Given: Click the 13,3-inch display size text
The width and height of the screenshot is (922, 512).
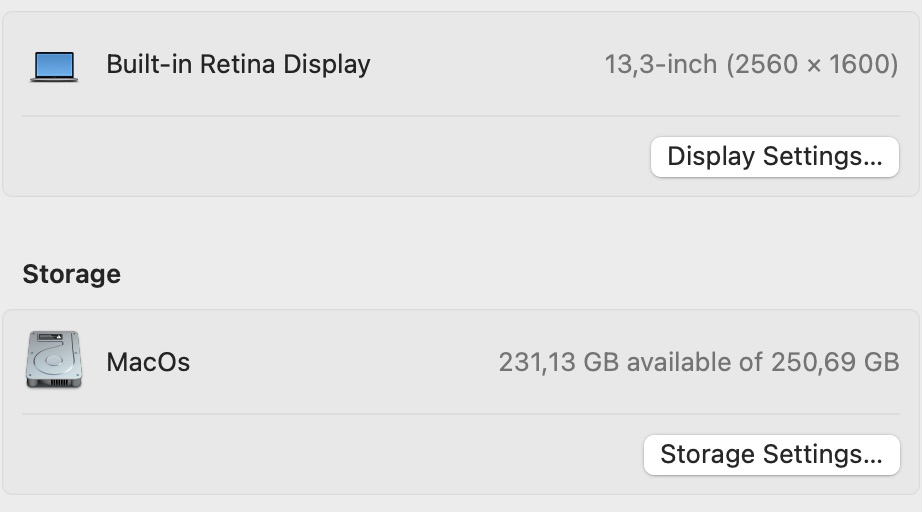Looking at the screenshot, I should tap(660, 65).
